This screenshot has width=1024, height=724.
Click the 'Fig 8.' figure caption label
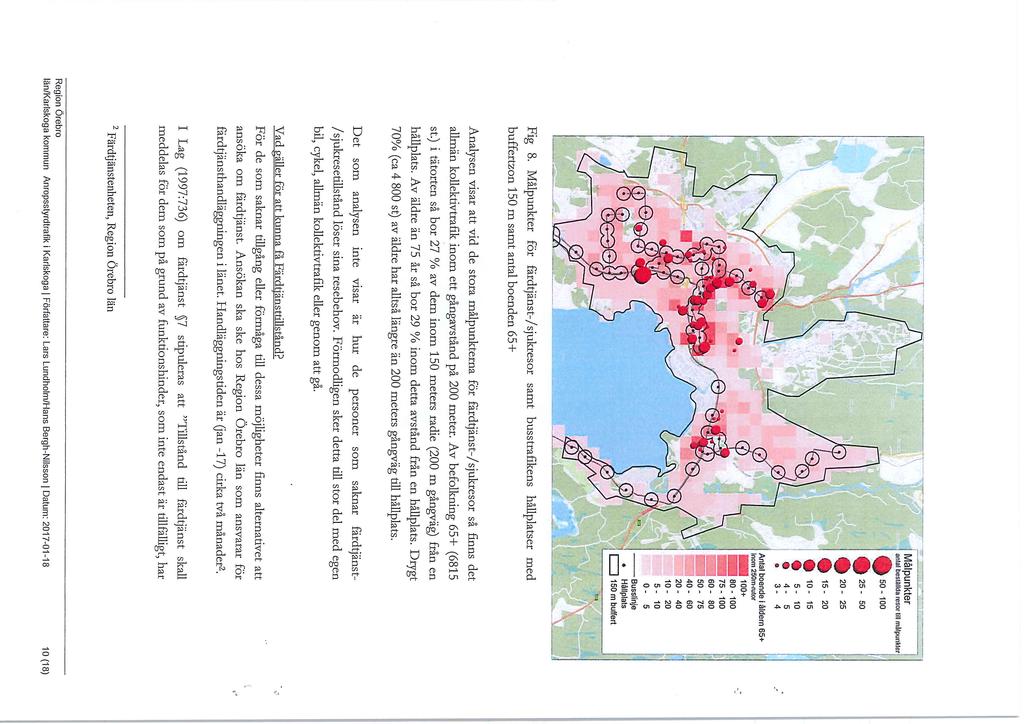click(530, 146)
